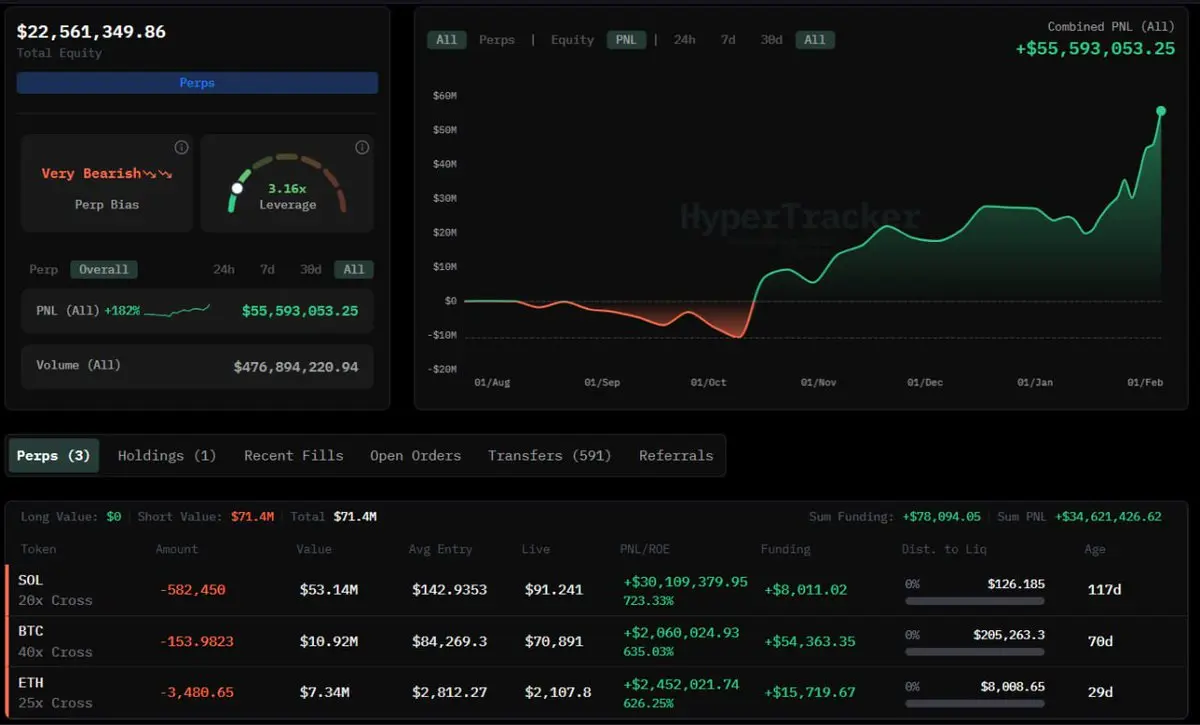Image resolution: width=1200 pixels, height=725 pixels.
Task: Click the Token column header
Action: pos(38,549)
